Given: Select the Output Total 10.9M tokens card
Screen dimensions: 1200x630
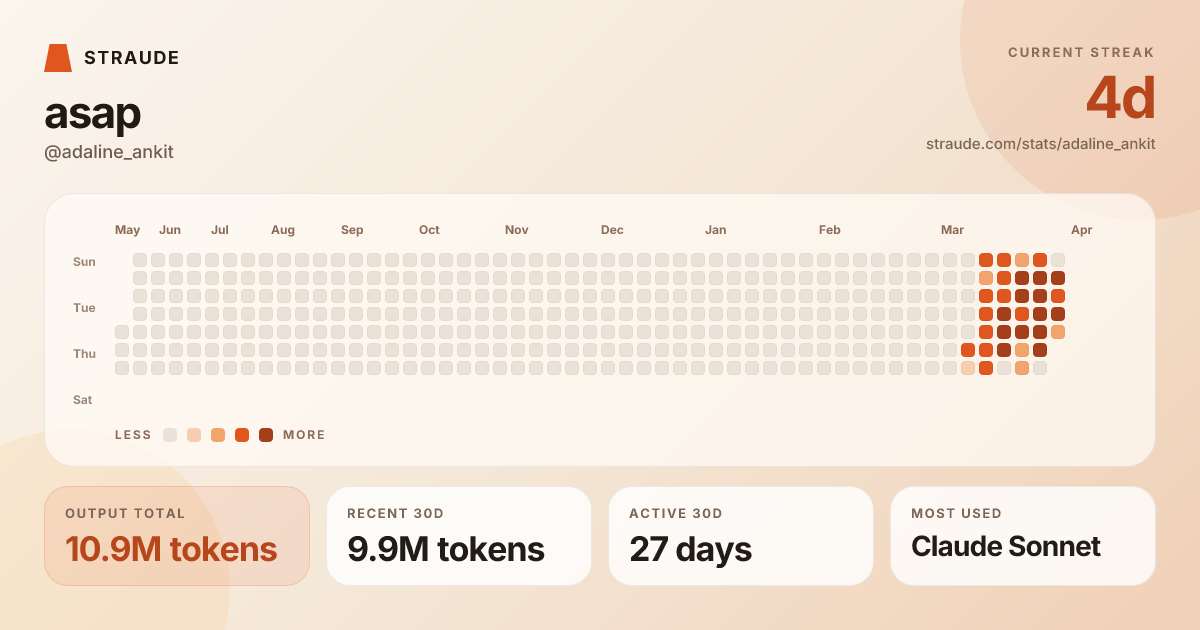Looking at the screenshot, I should 177,536.
